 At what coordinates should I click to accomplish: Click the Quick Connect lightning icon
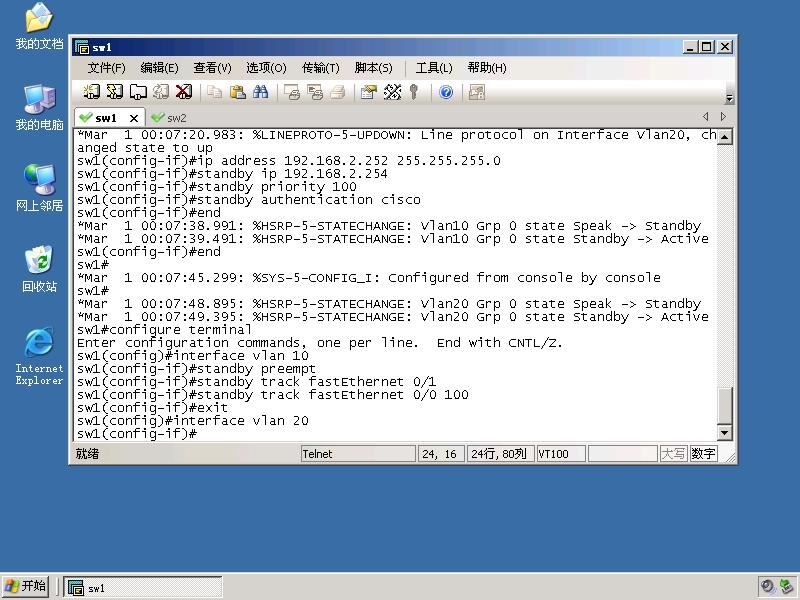(x=114, y=92)
